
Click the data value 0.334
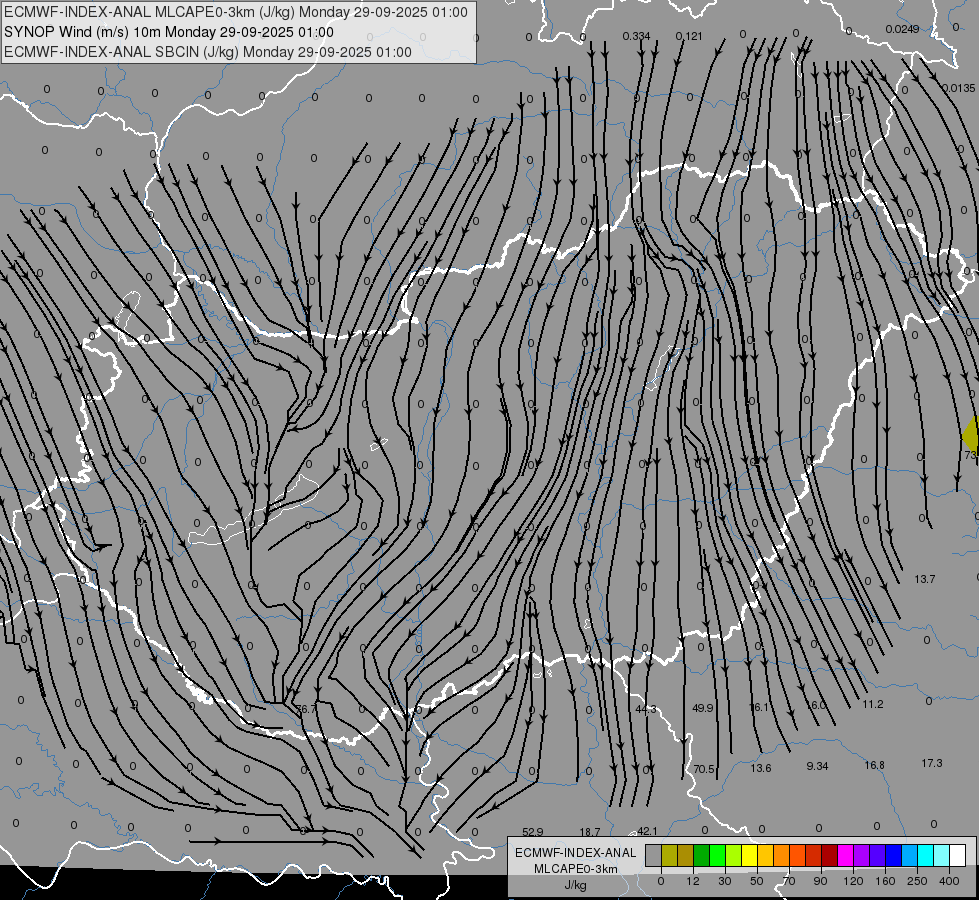(636, 36)
